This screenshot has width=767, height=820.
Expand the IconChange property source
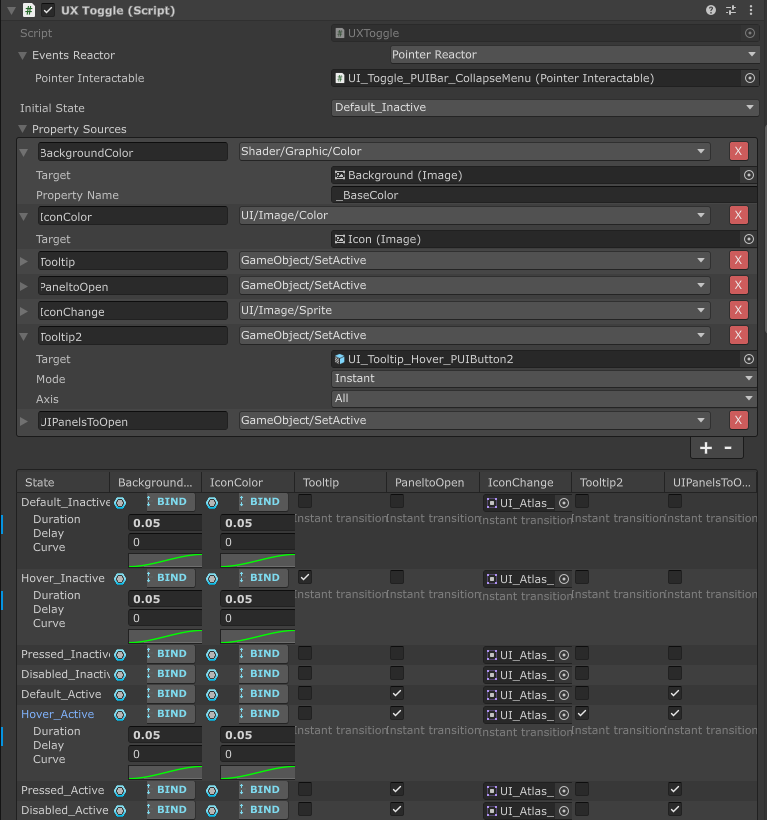pyautogui.click(x=24, y=311)
